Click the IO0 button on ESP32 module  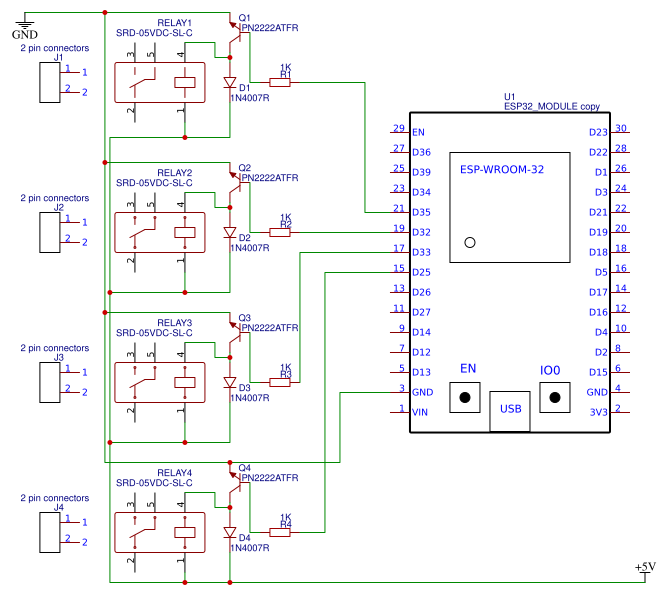coord(555,398)
